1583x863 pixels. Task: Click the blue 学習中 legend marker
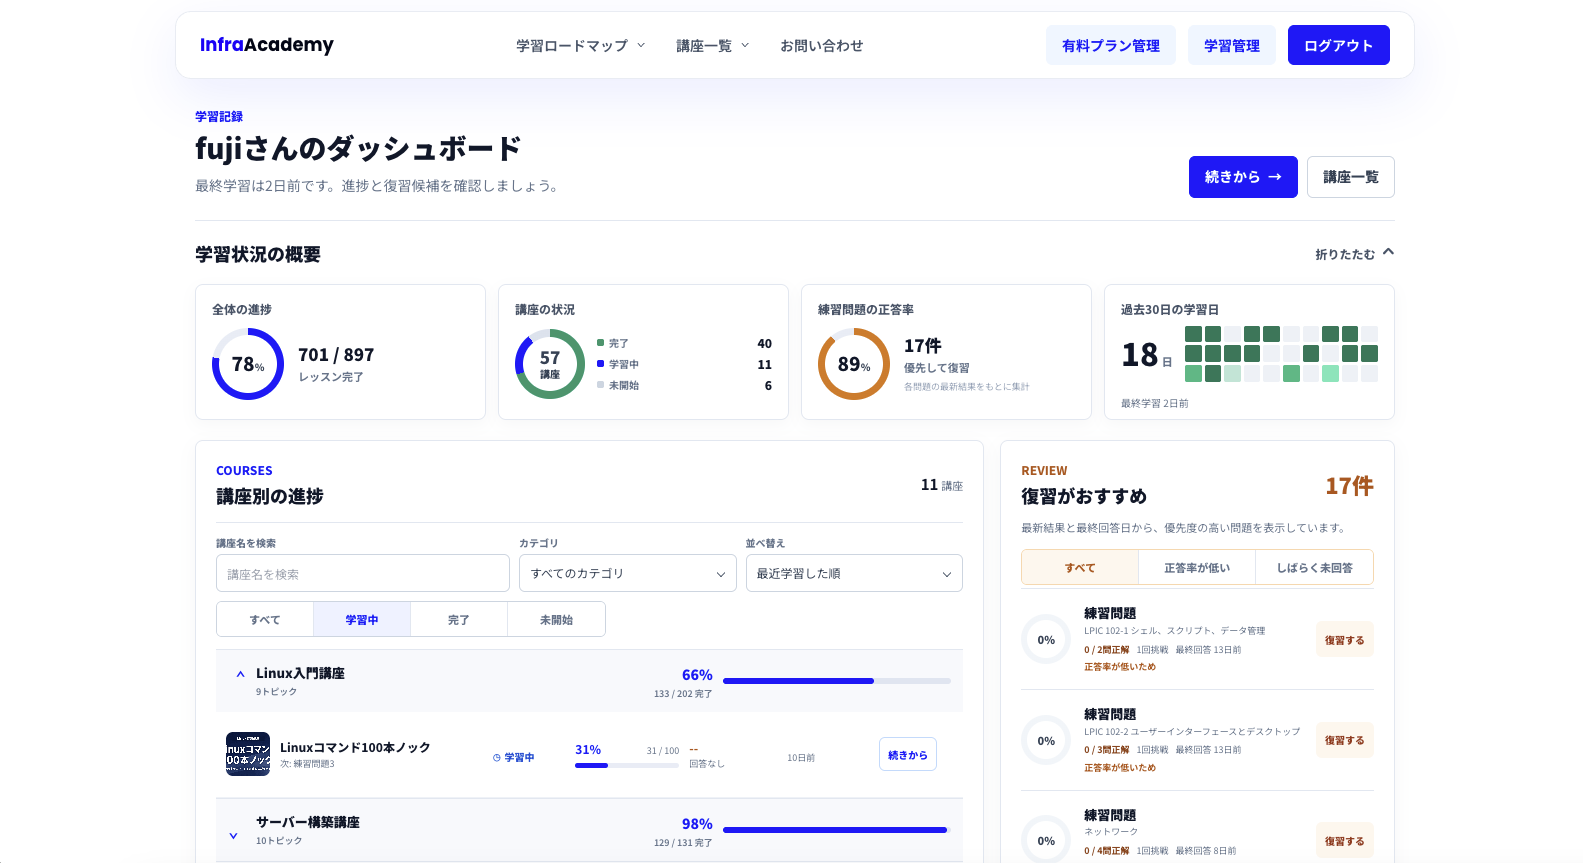point(600,364)
